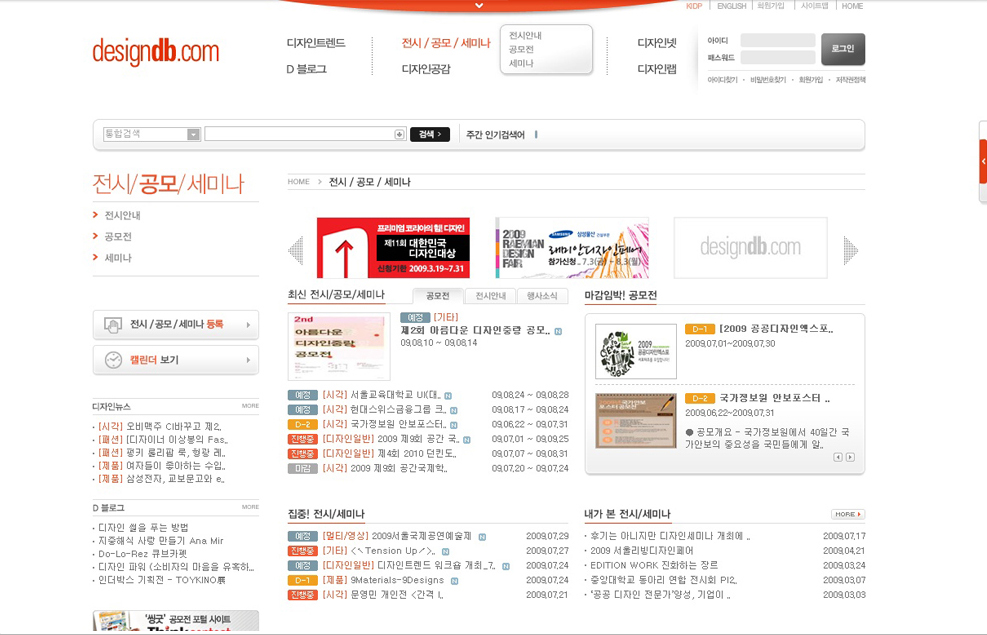987x635 pixels.
Task: Click the 아이디 input field
Action: (777, 41)
